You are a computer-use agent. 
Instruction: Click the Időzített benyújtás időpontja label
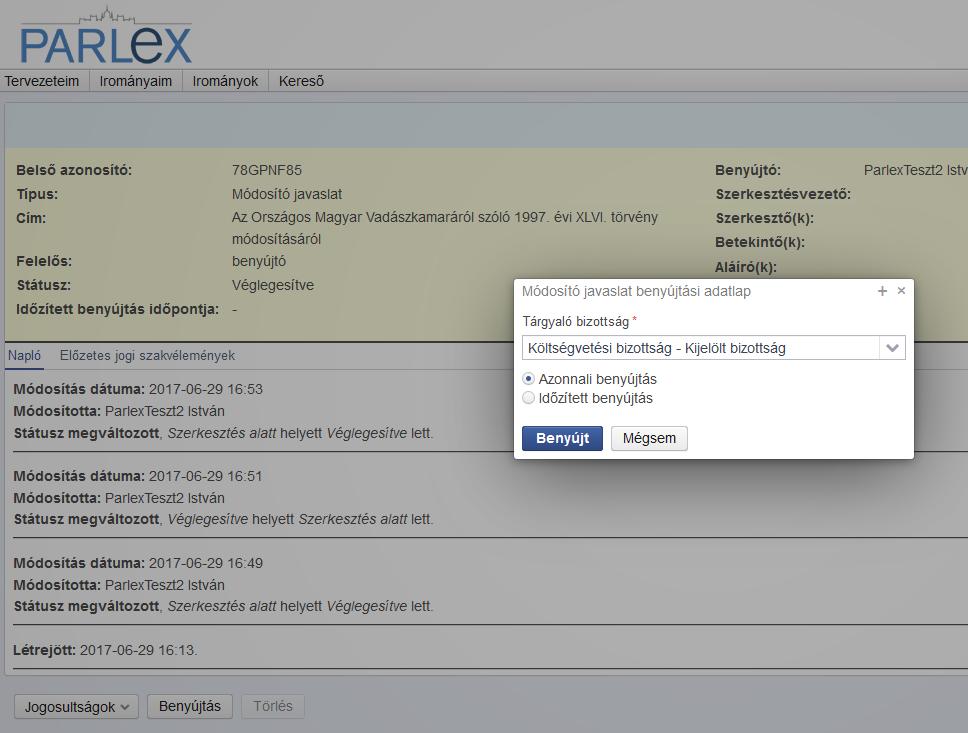pyautogui.click(x=117, y=309)
